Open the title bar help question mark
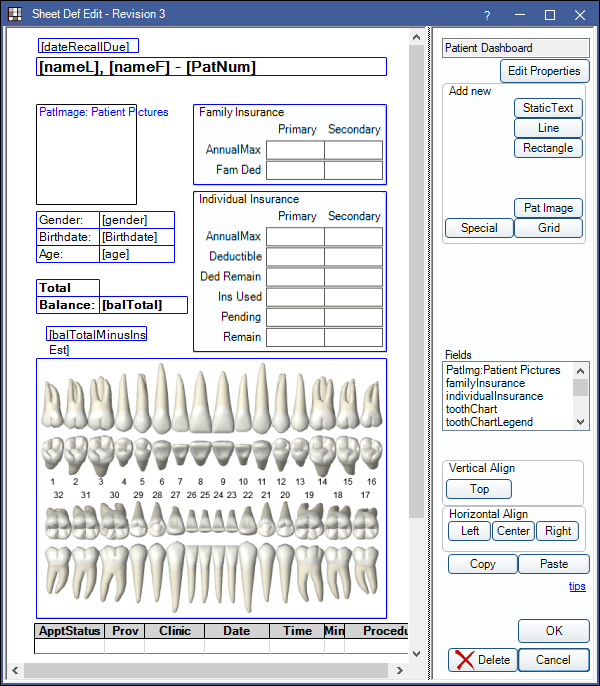600x686 pixels. click(x=487, y=15)
